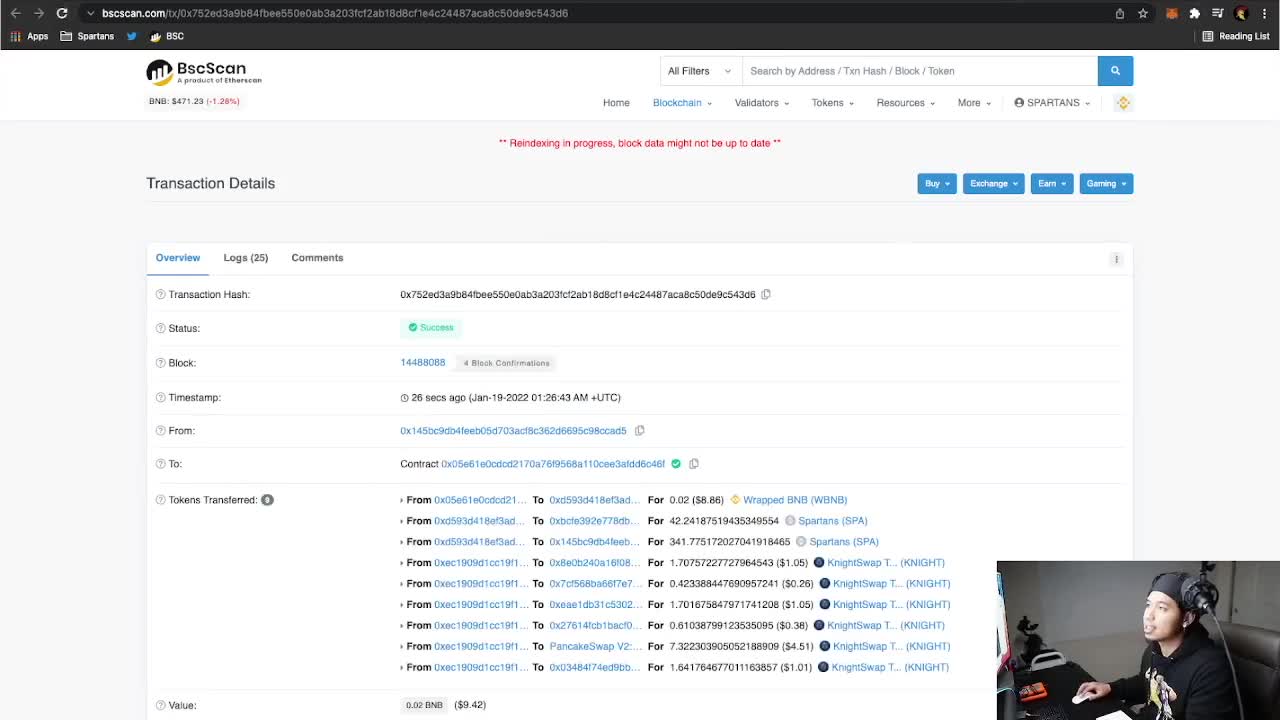This screenshot has width=1280, height=720.
Task: Click the Value help question icon
Action: tap(160, 706)
